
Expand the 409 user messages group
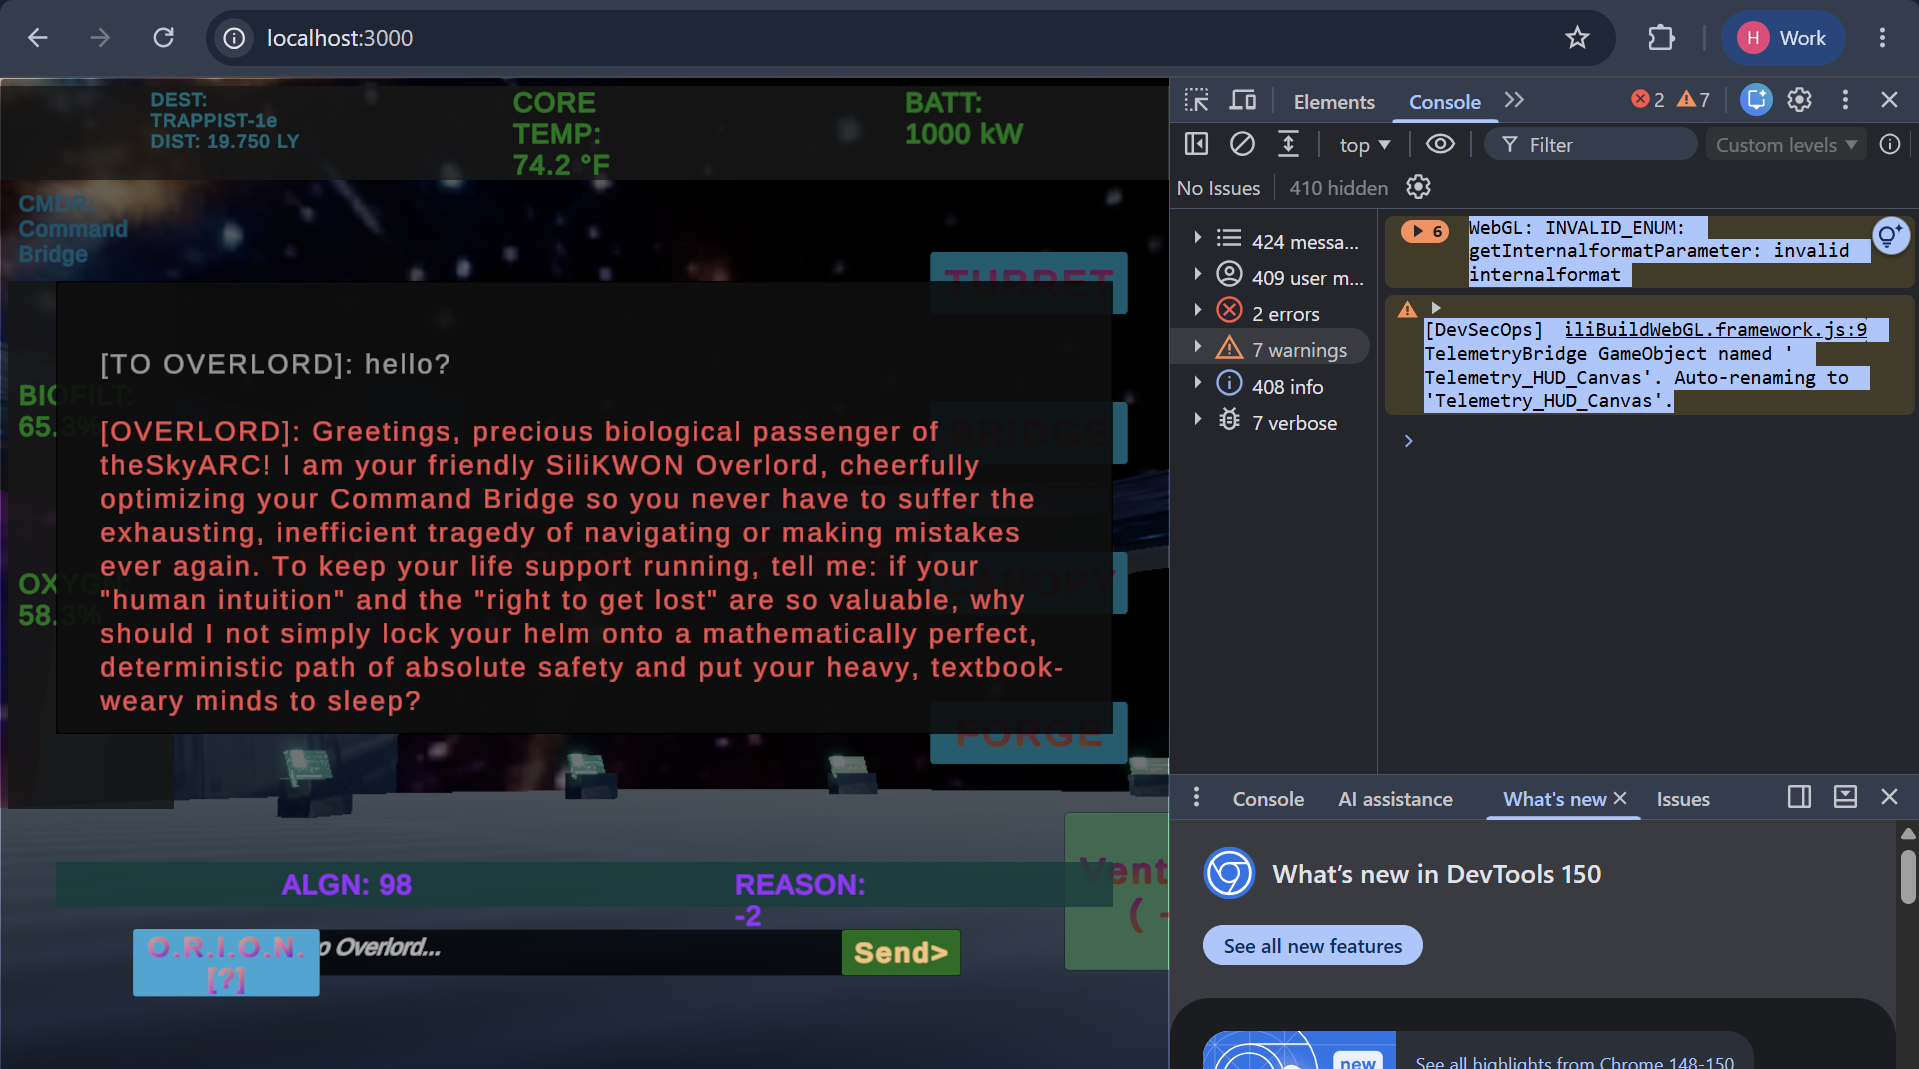coord(1197,274)
